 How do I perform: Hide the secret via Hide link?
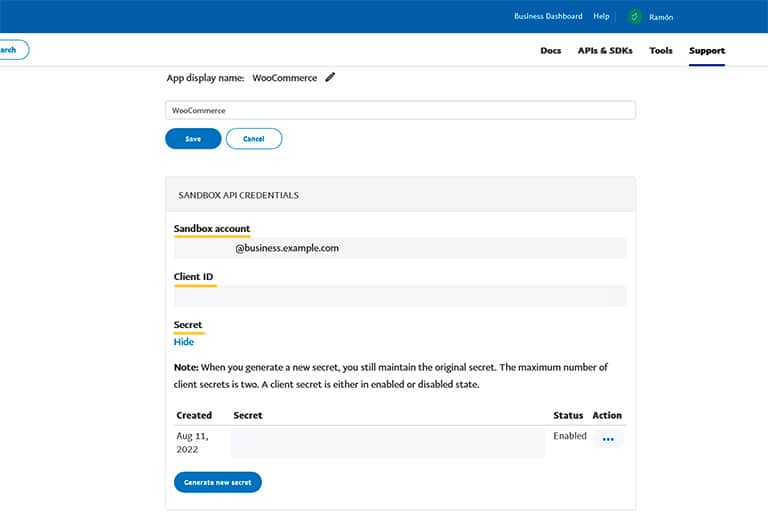(184, 342)
